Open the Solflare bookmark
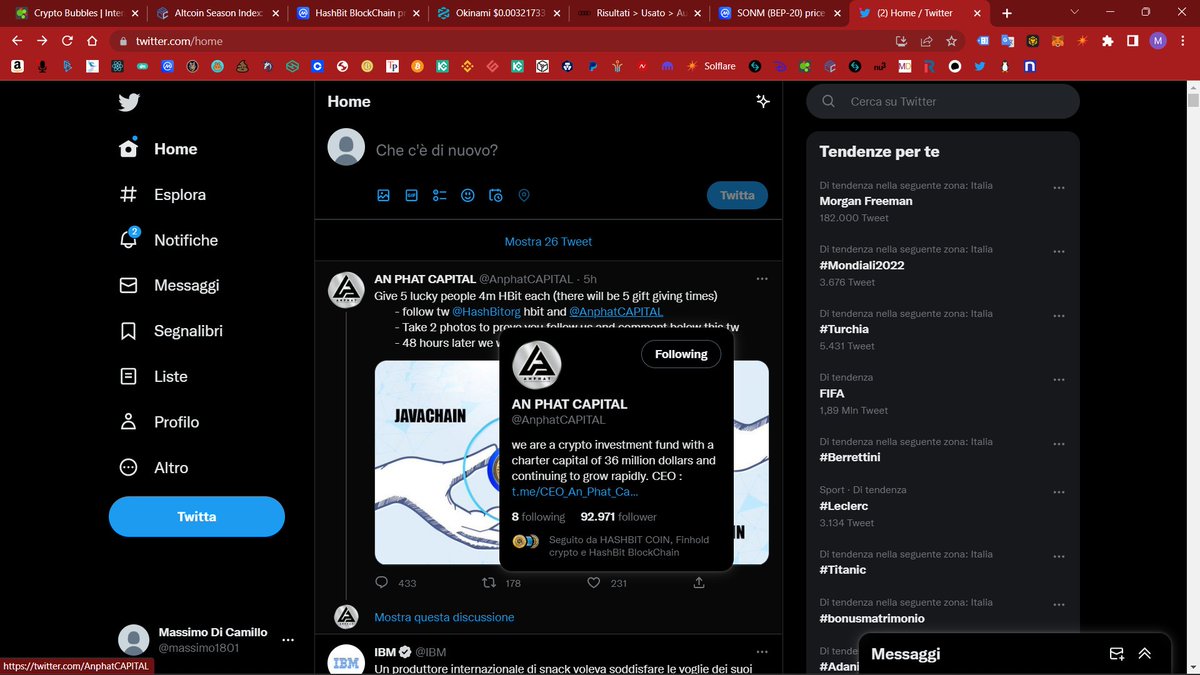The image size is (1200, 675). point(712,66)
